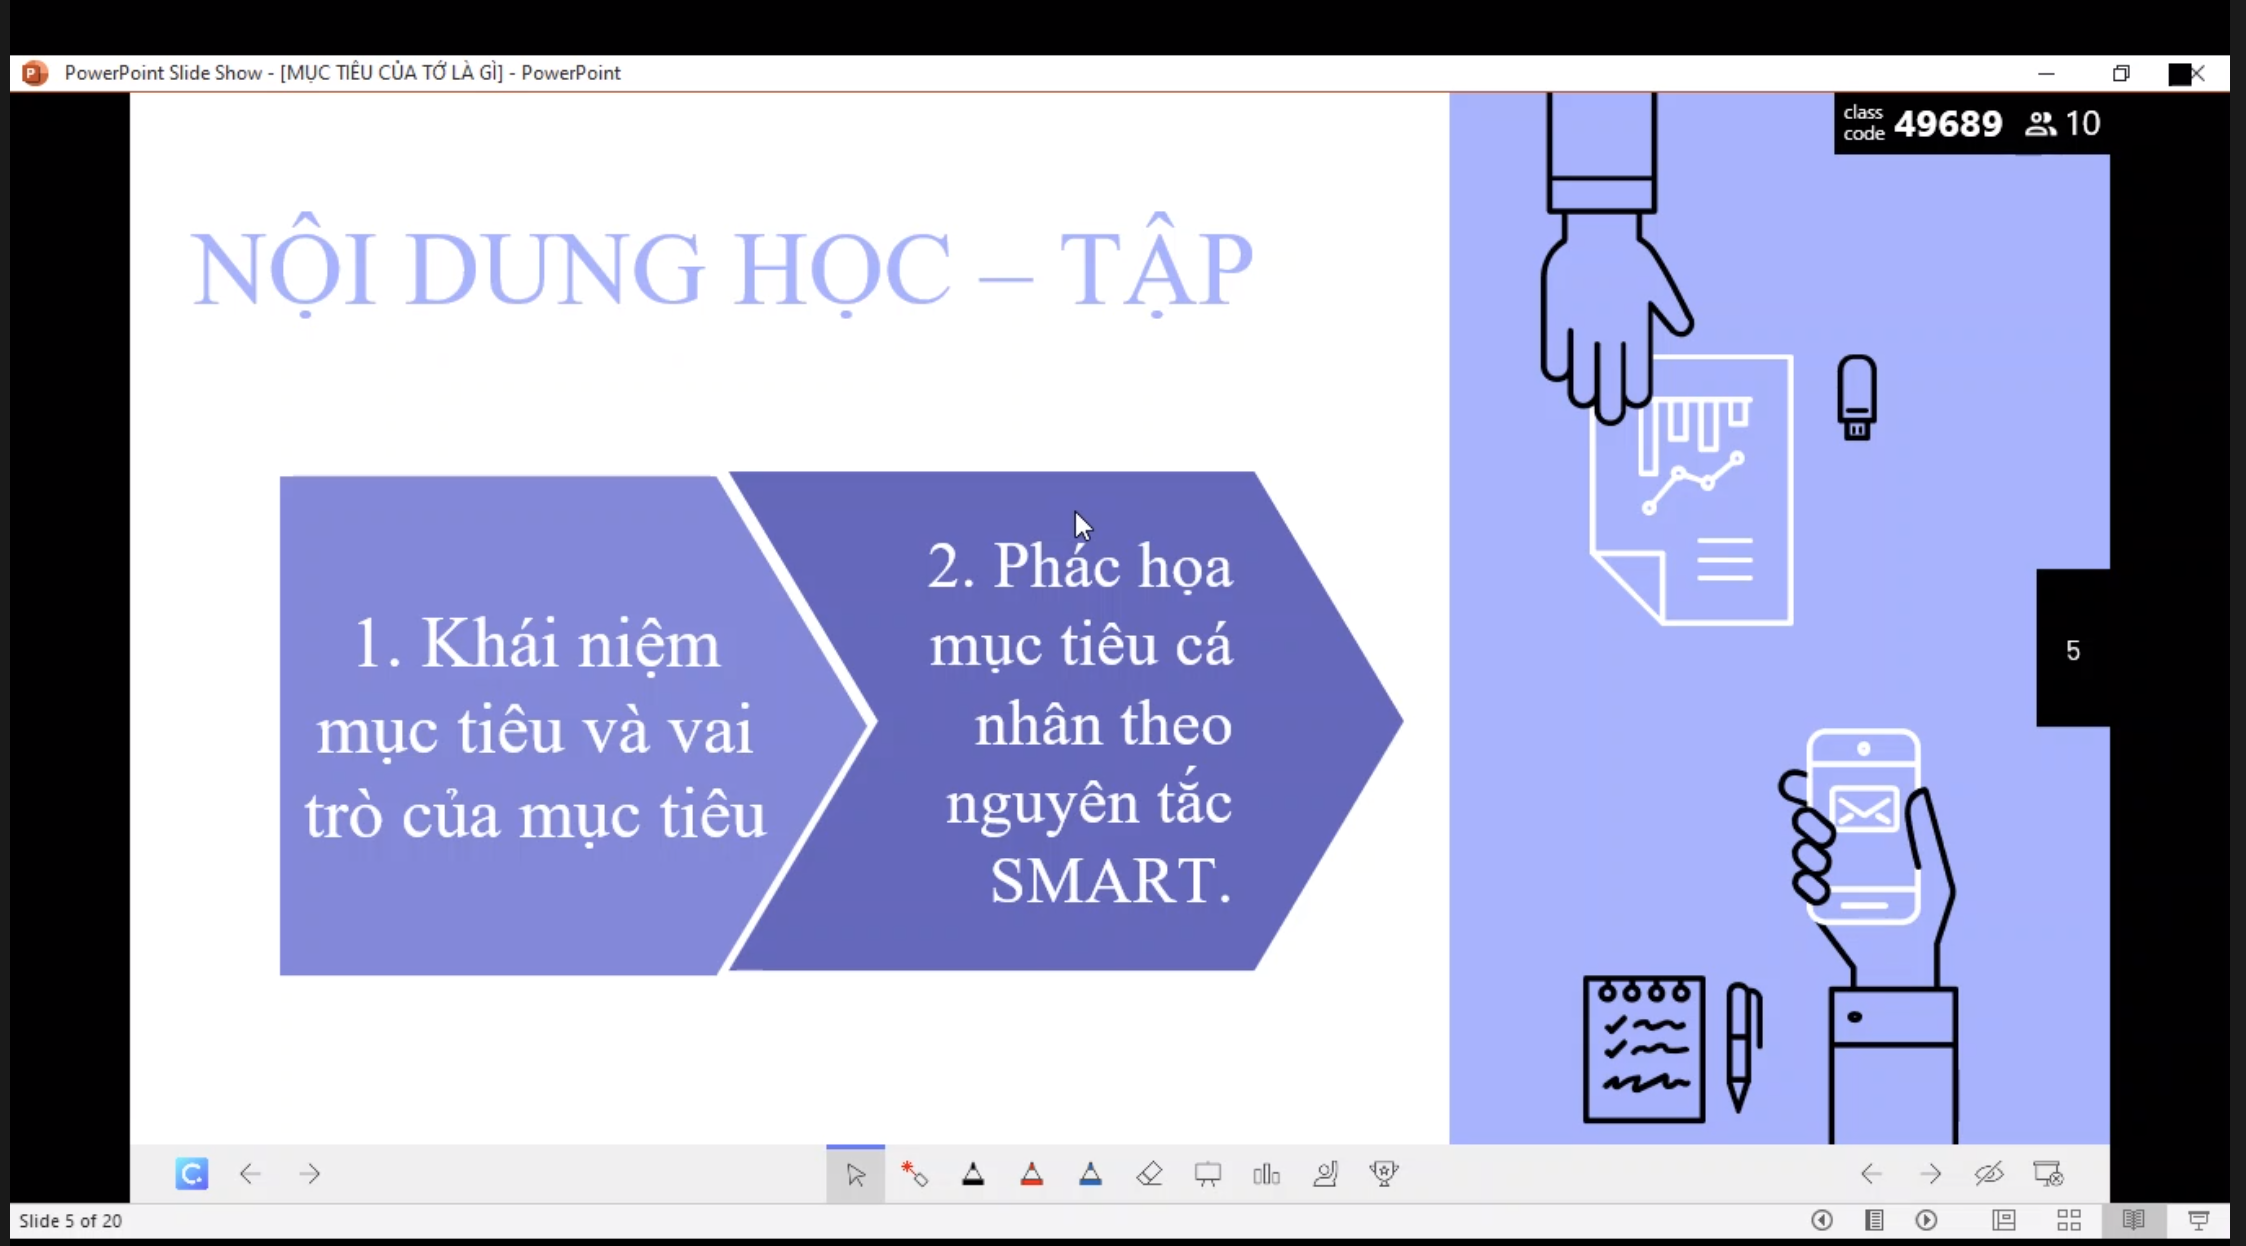Activate the cursor pointer tool
This screenshot has width=2246, height=1246.
click(x=855, y=1173)
